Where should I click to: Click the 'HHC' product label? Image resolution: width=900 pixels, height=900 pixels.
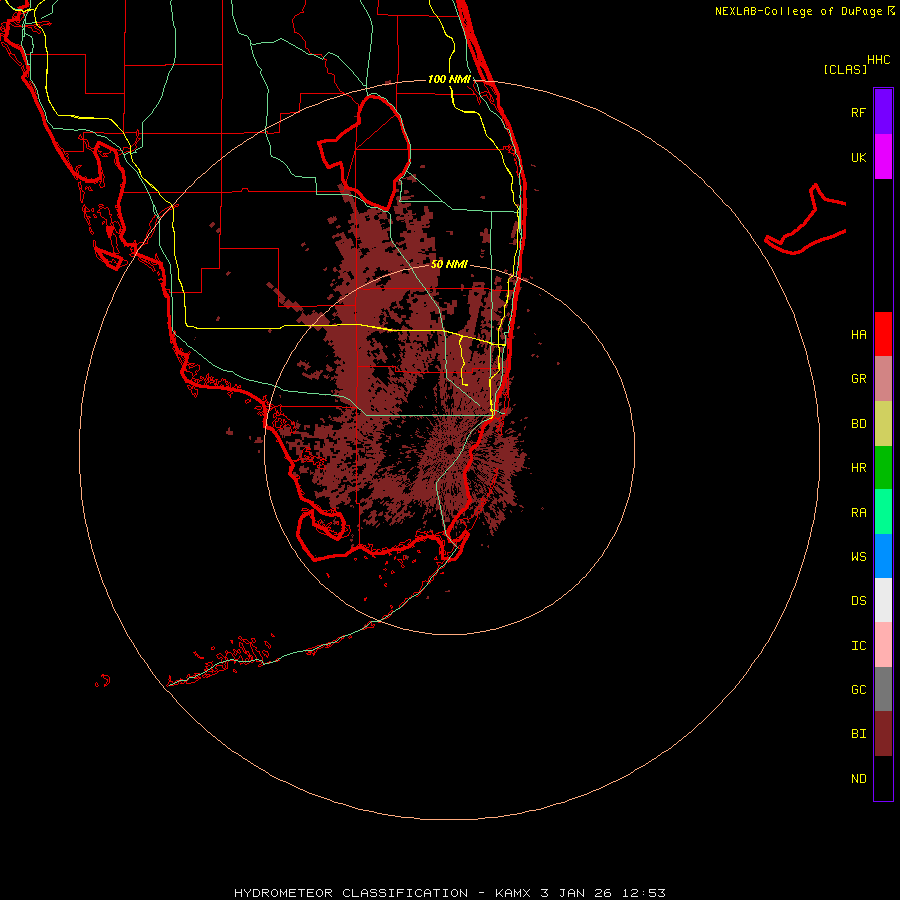[878, 60]
